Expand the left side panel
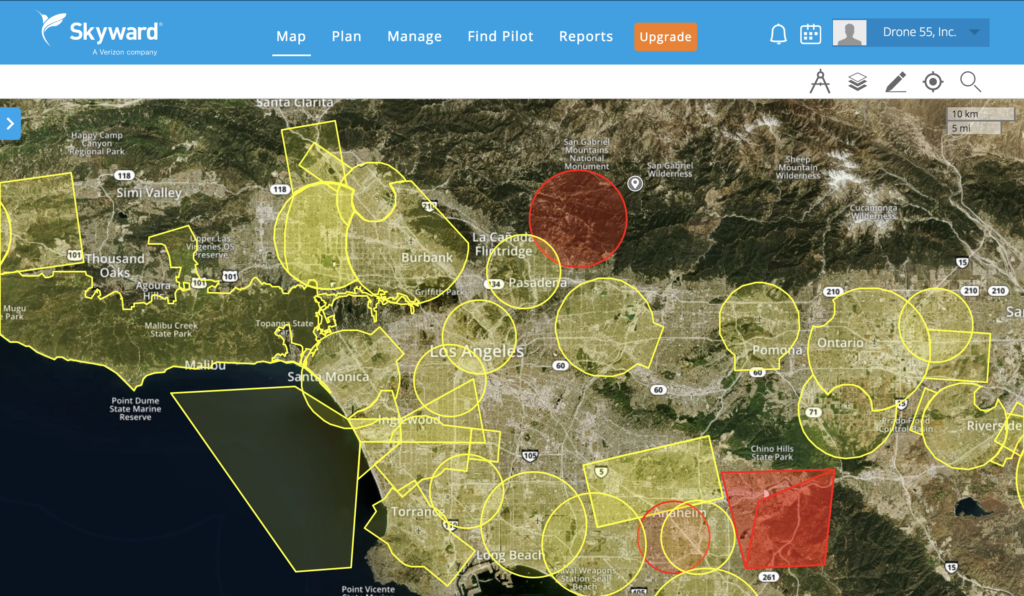The image size is (1024, 596). pos(10,124)
